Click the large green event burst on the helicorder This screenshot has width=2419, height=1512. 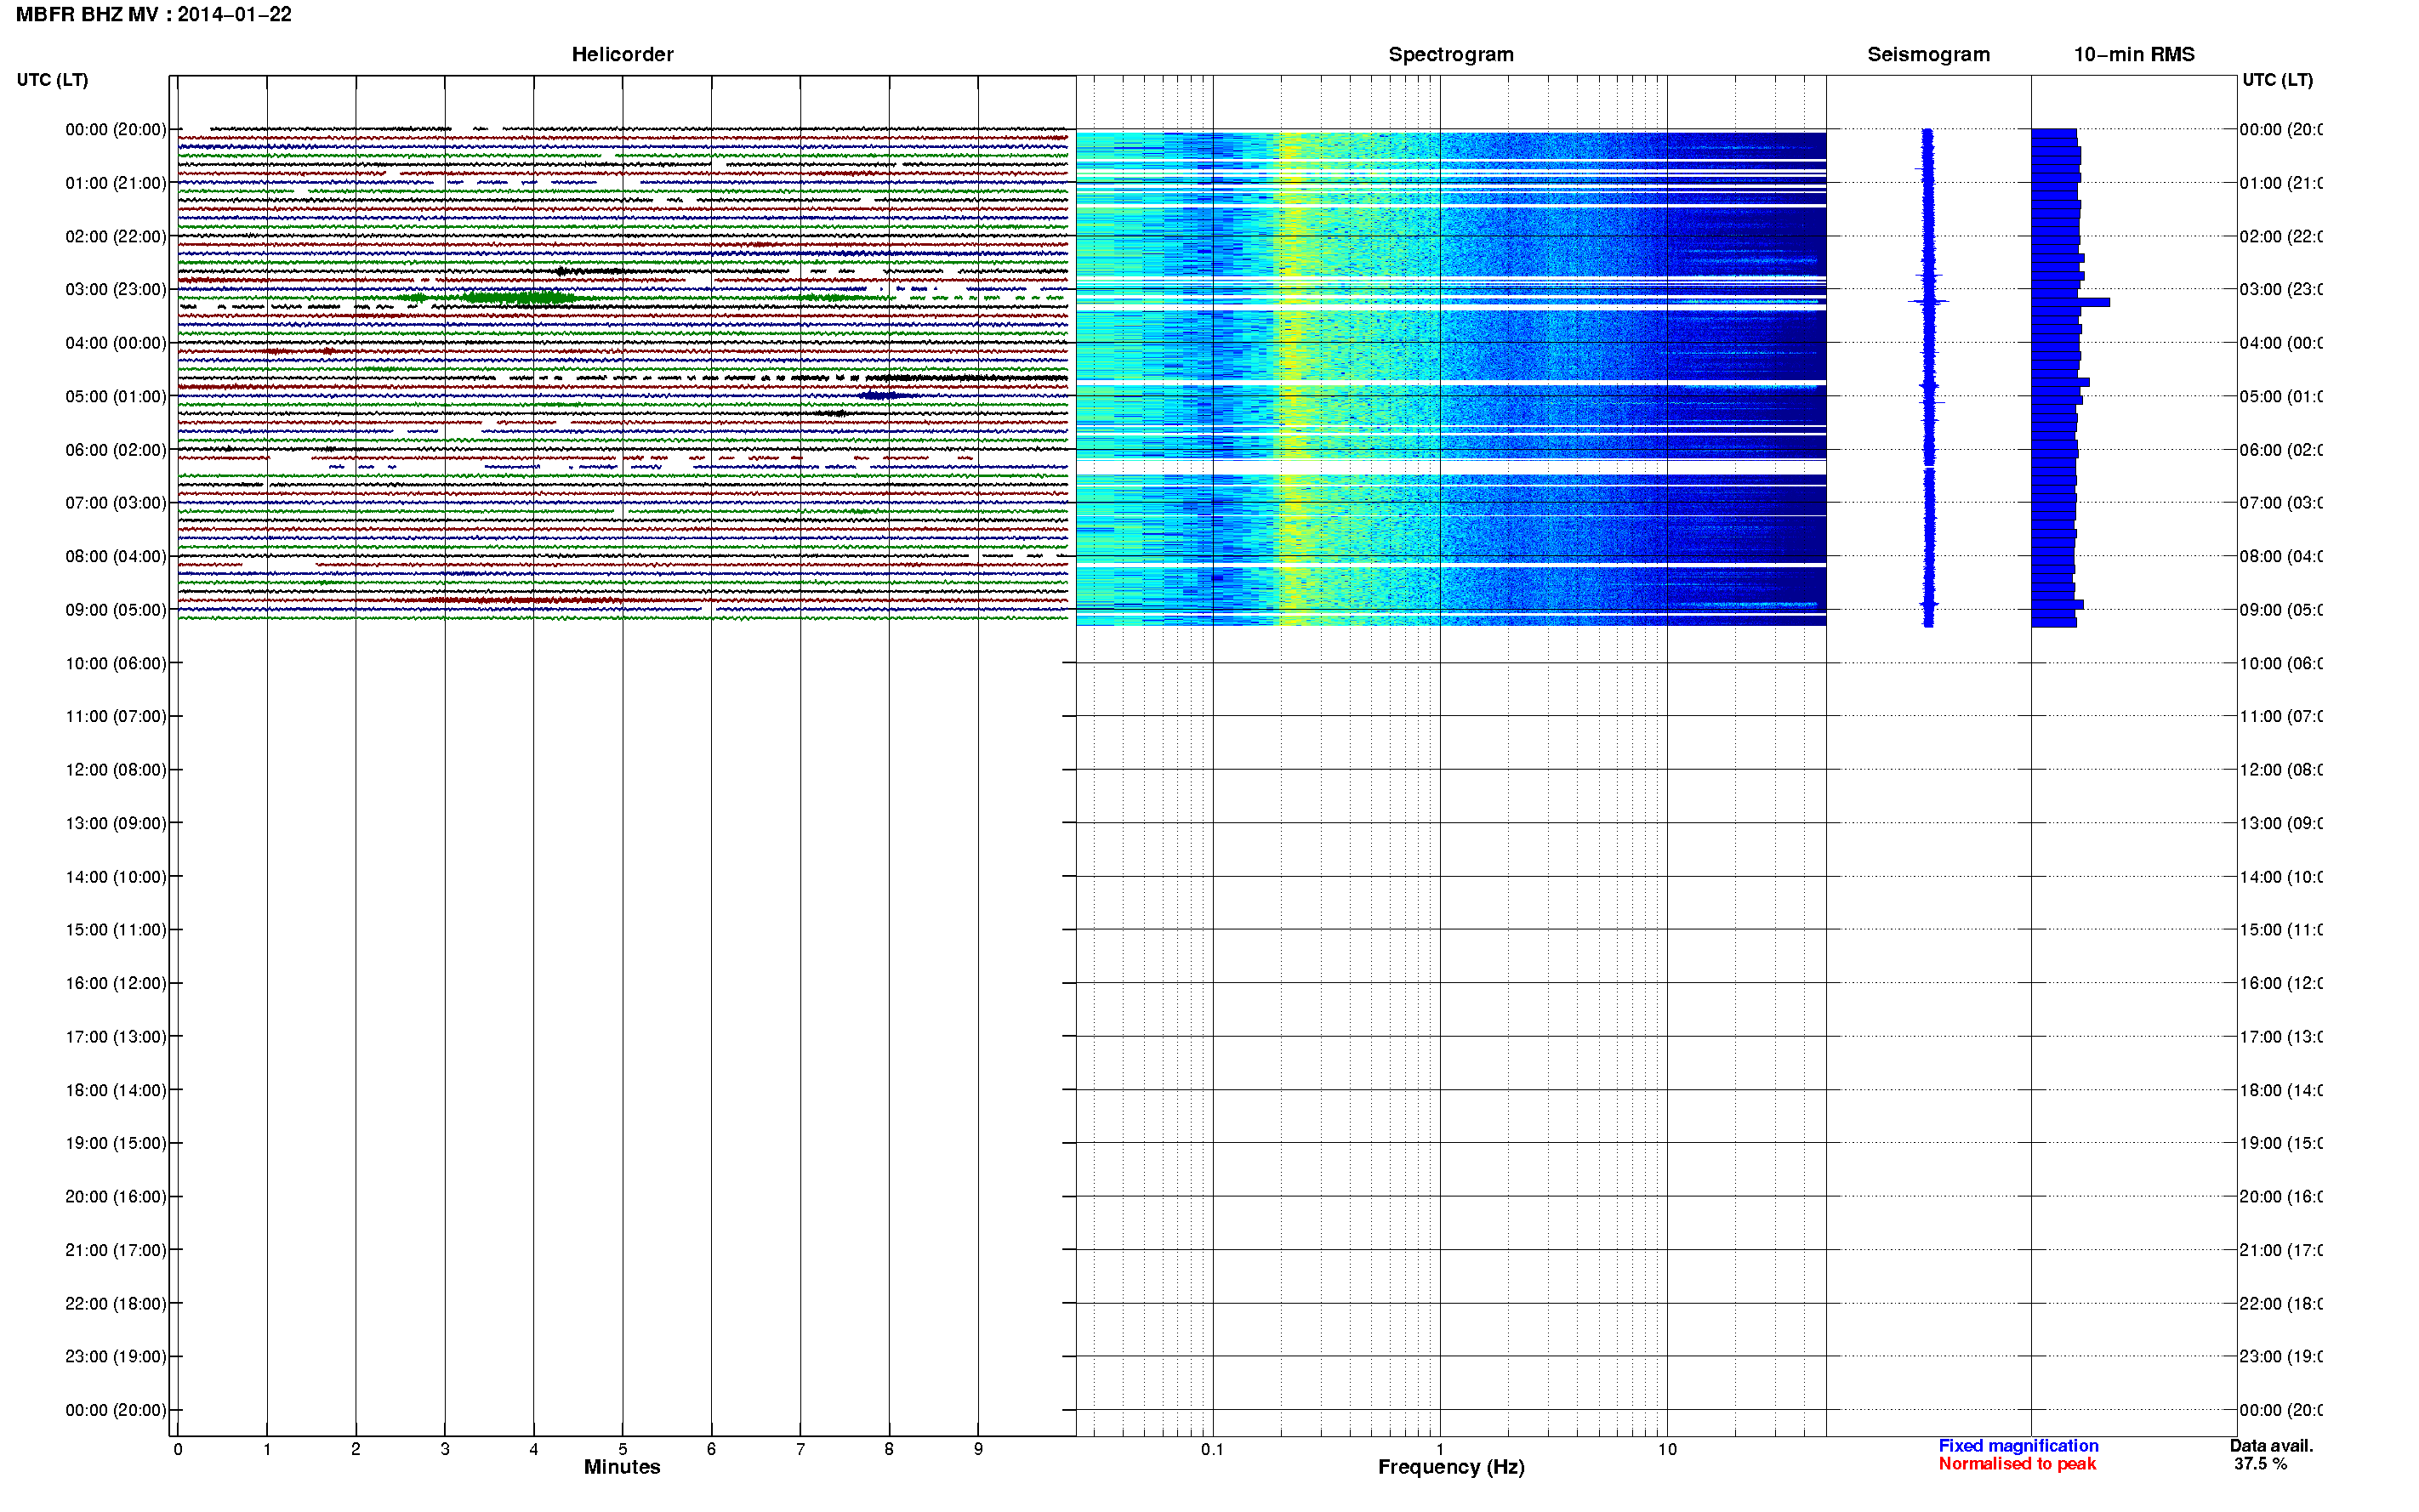coord(520,297)
